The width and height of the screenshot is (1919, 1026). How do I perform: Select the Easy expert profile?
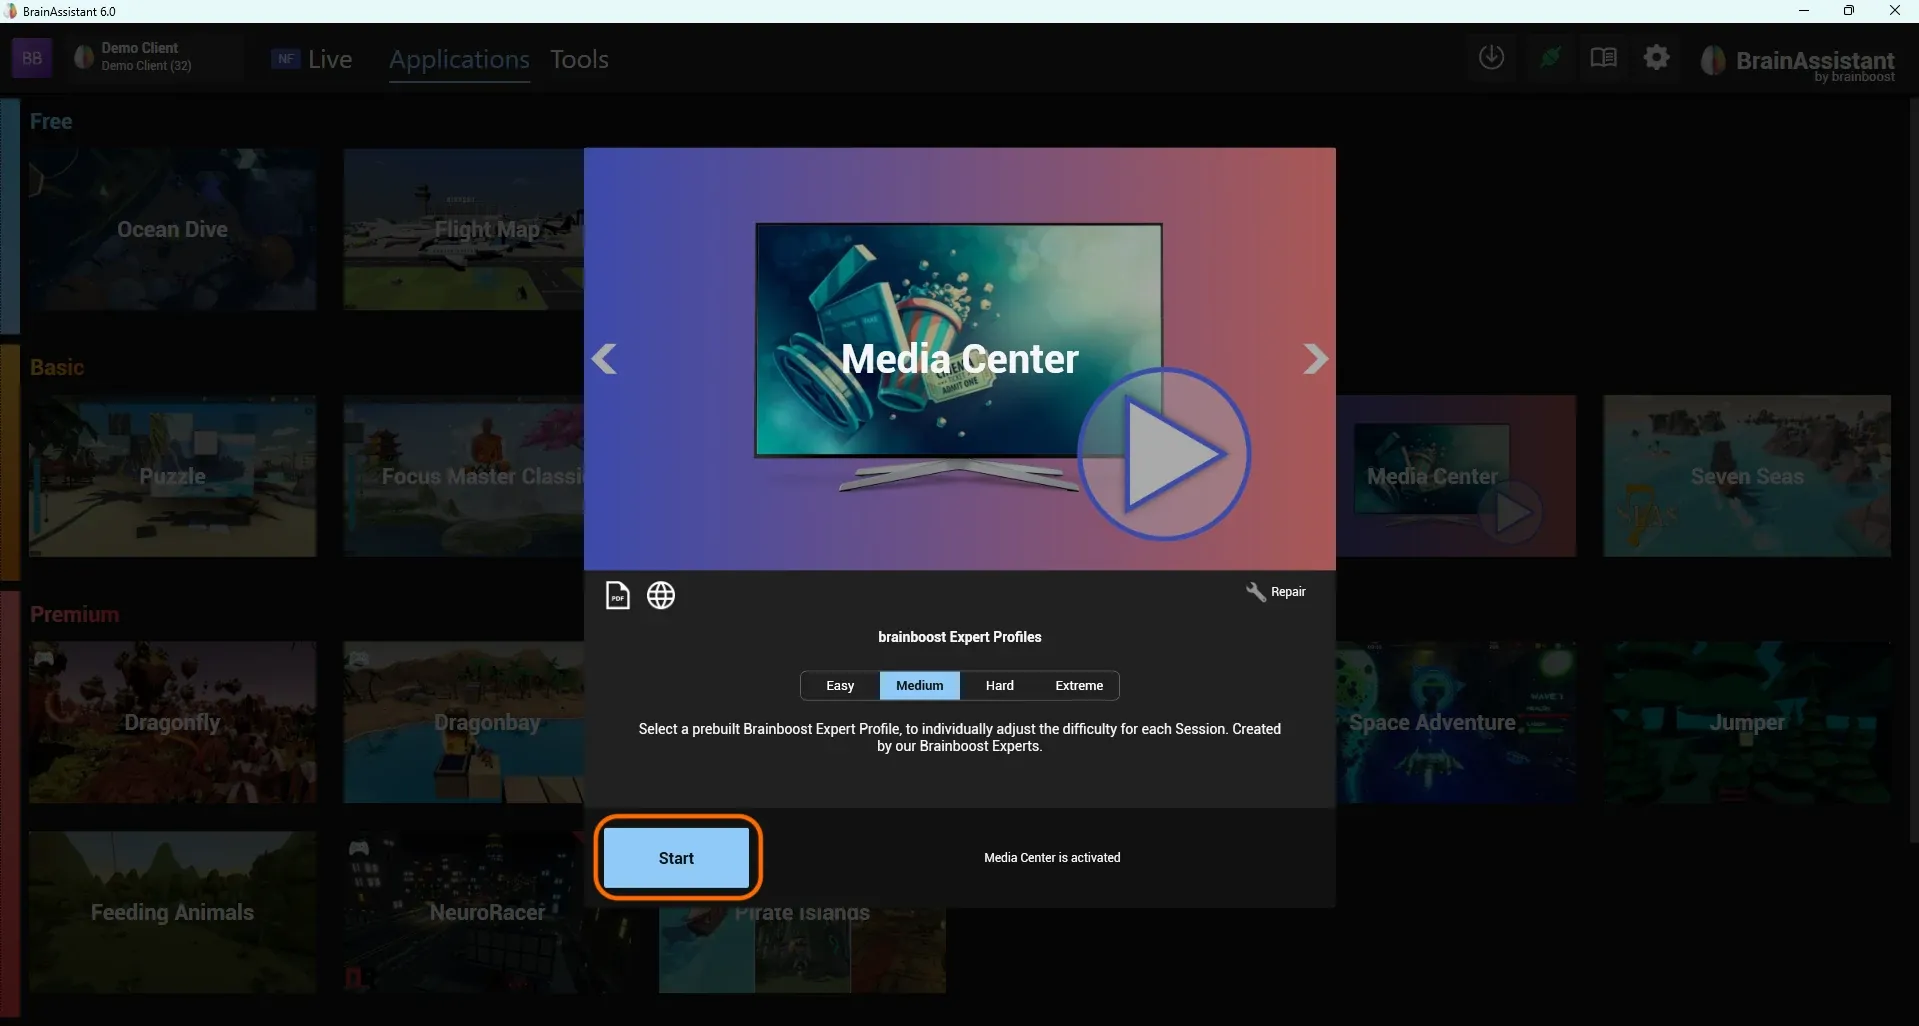(x=840, y=686)
